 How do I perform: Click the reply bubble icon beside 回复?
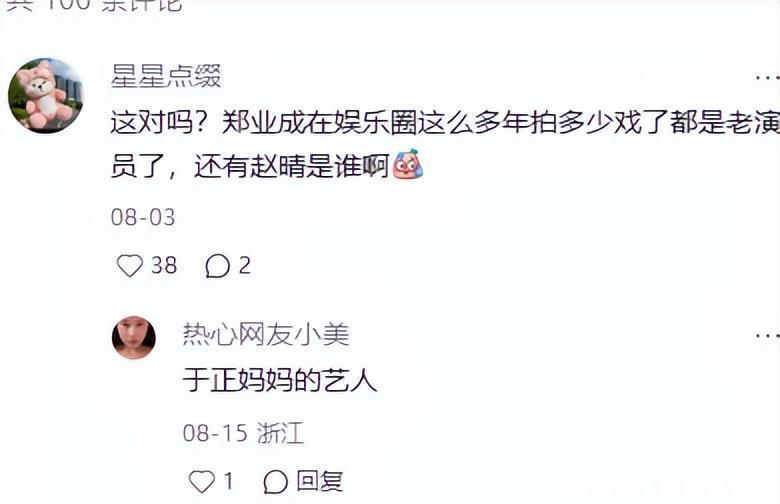point(276,482)
